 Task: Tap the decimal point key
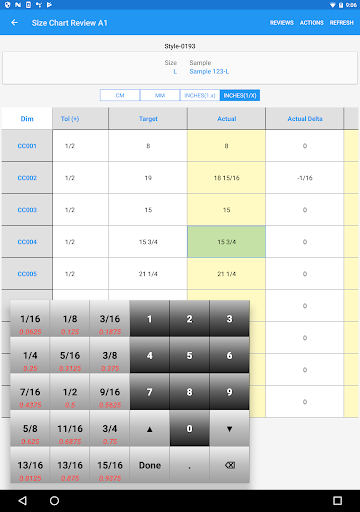pos(189,465)
